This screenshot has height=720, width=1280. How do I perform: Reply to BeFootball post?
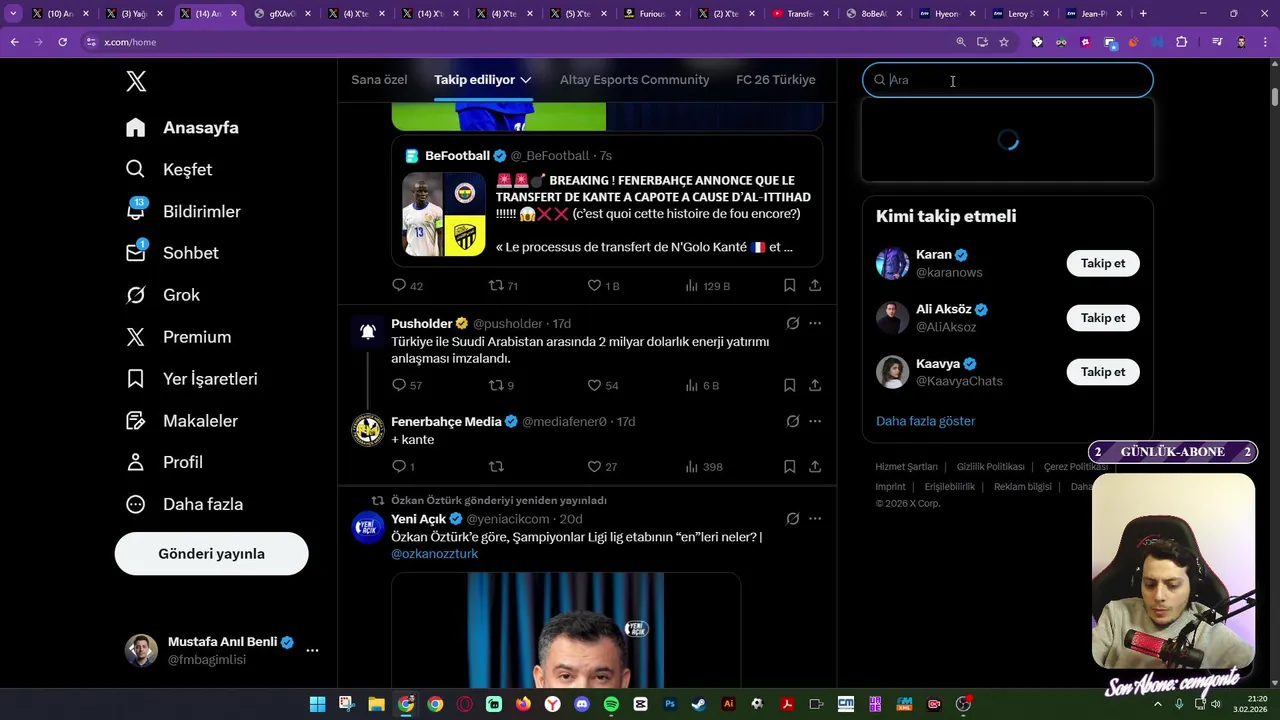[x=407, y=286]
